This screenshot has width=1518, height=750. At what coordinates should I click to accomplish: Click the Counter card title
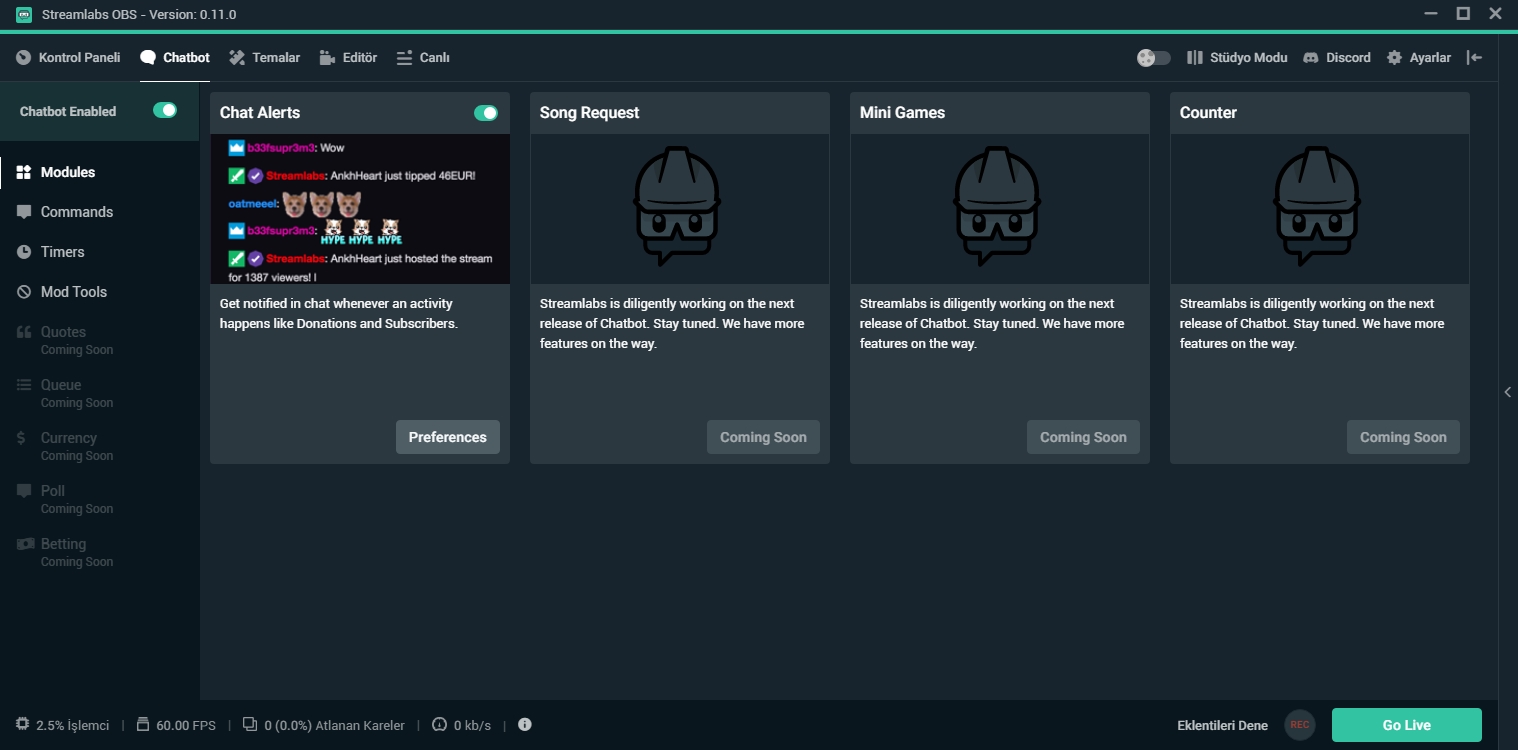point(1209,113)
